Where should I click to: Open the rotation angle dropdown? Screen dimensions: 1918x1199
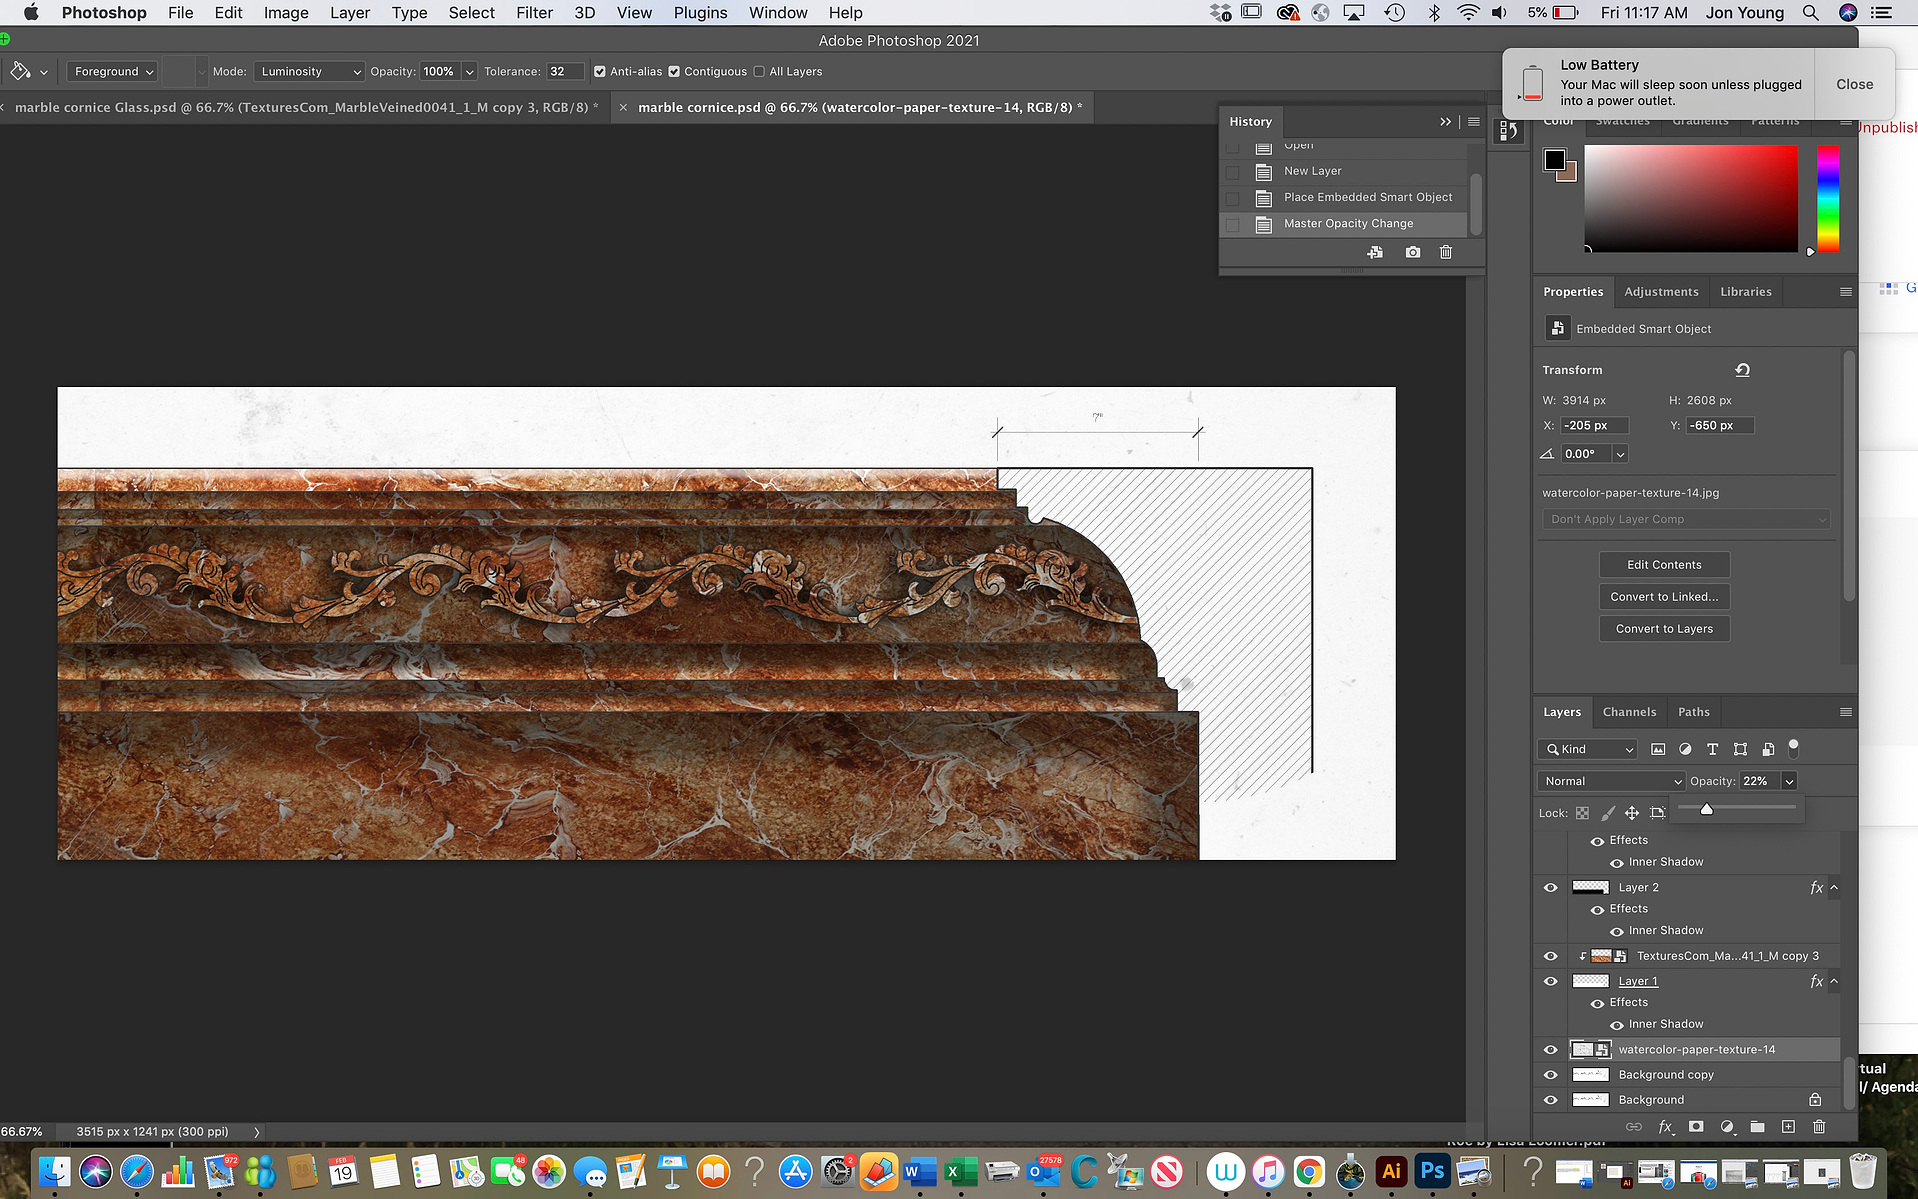pos(1620,454)
